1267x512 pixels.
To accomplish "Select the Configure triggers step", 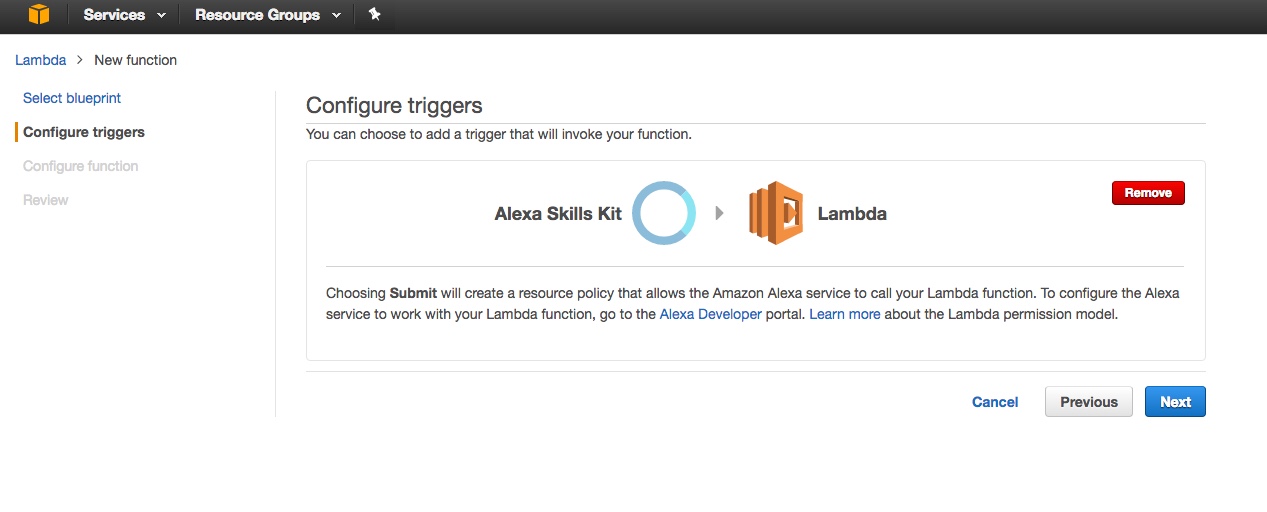I will (84, 132).
